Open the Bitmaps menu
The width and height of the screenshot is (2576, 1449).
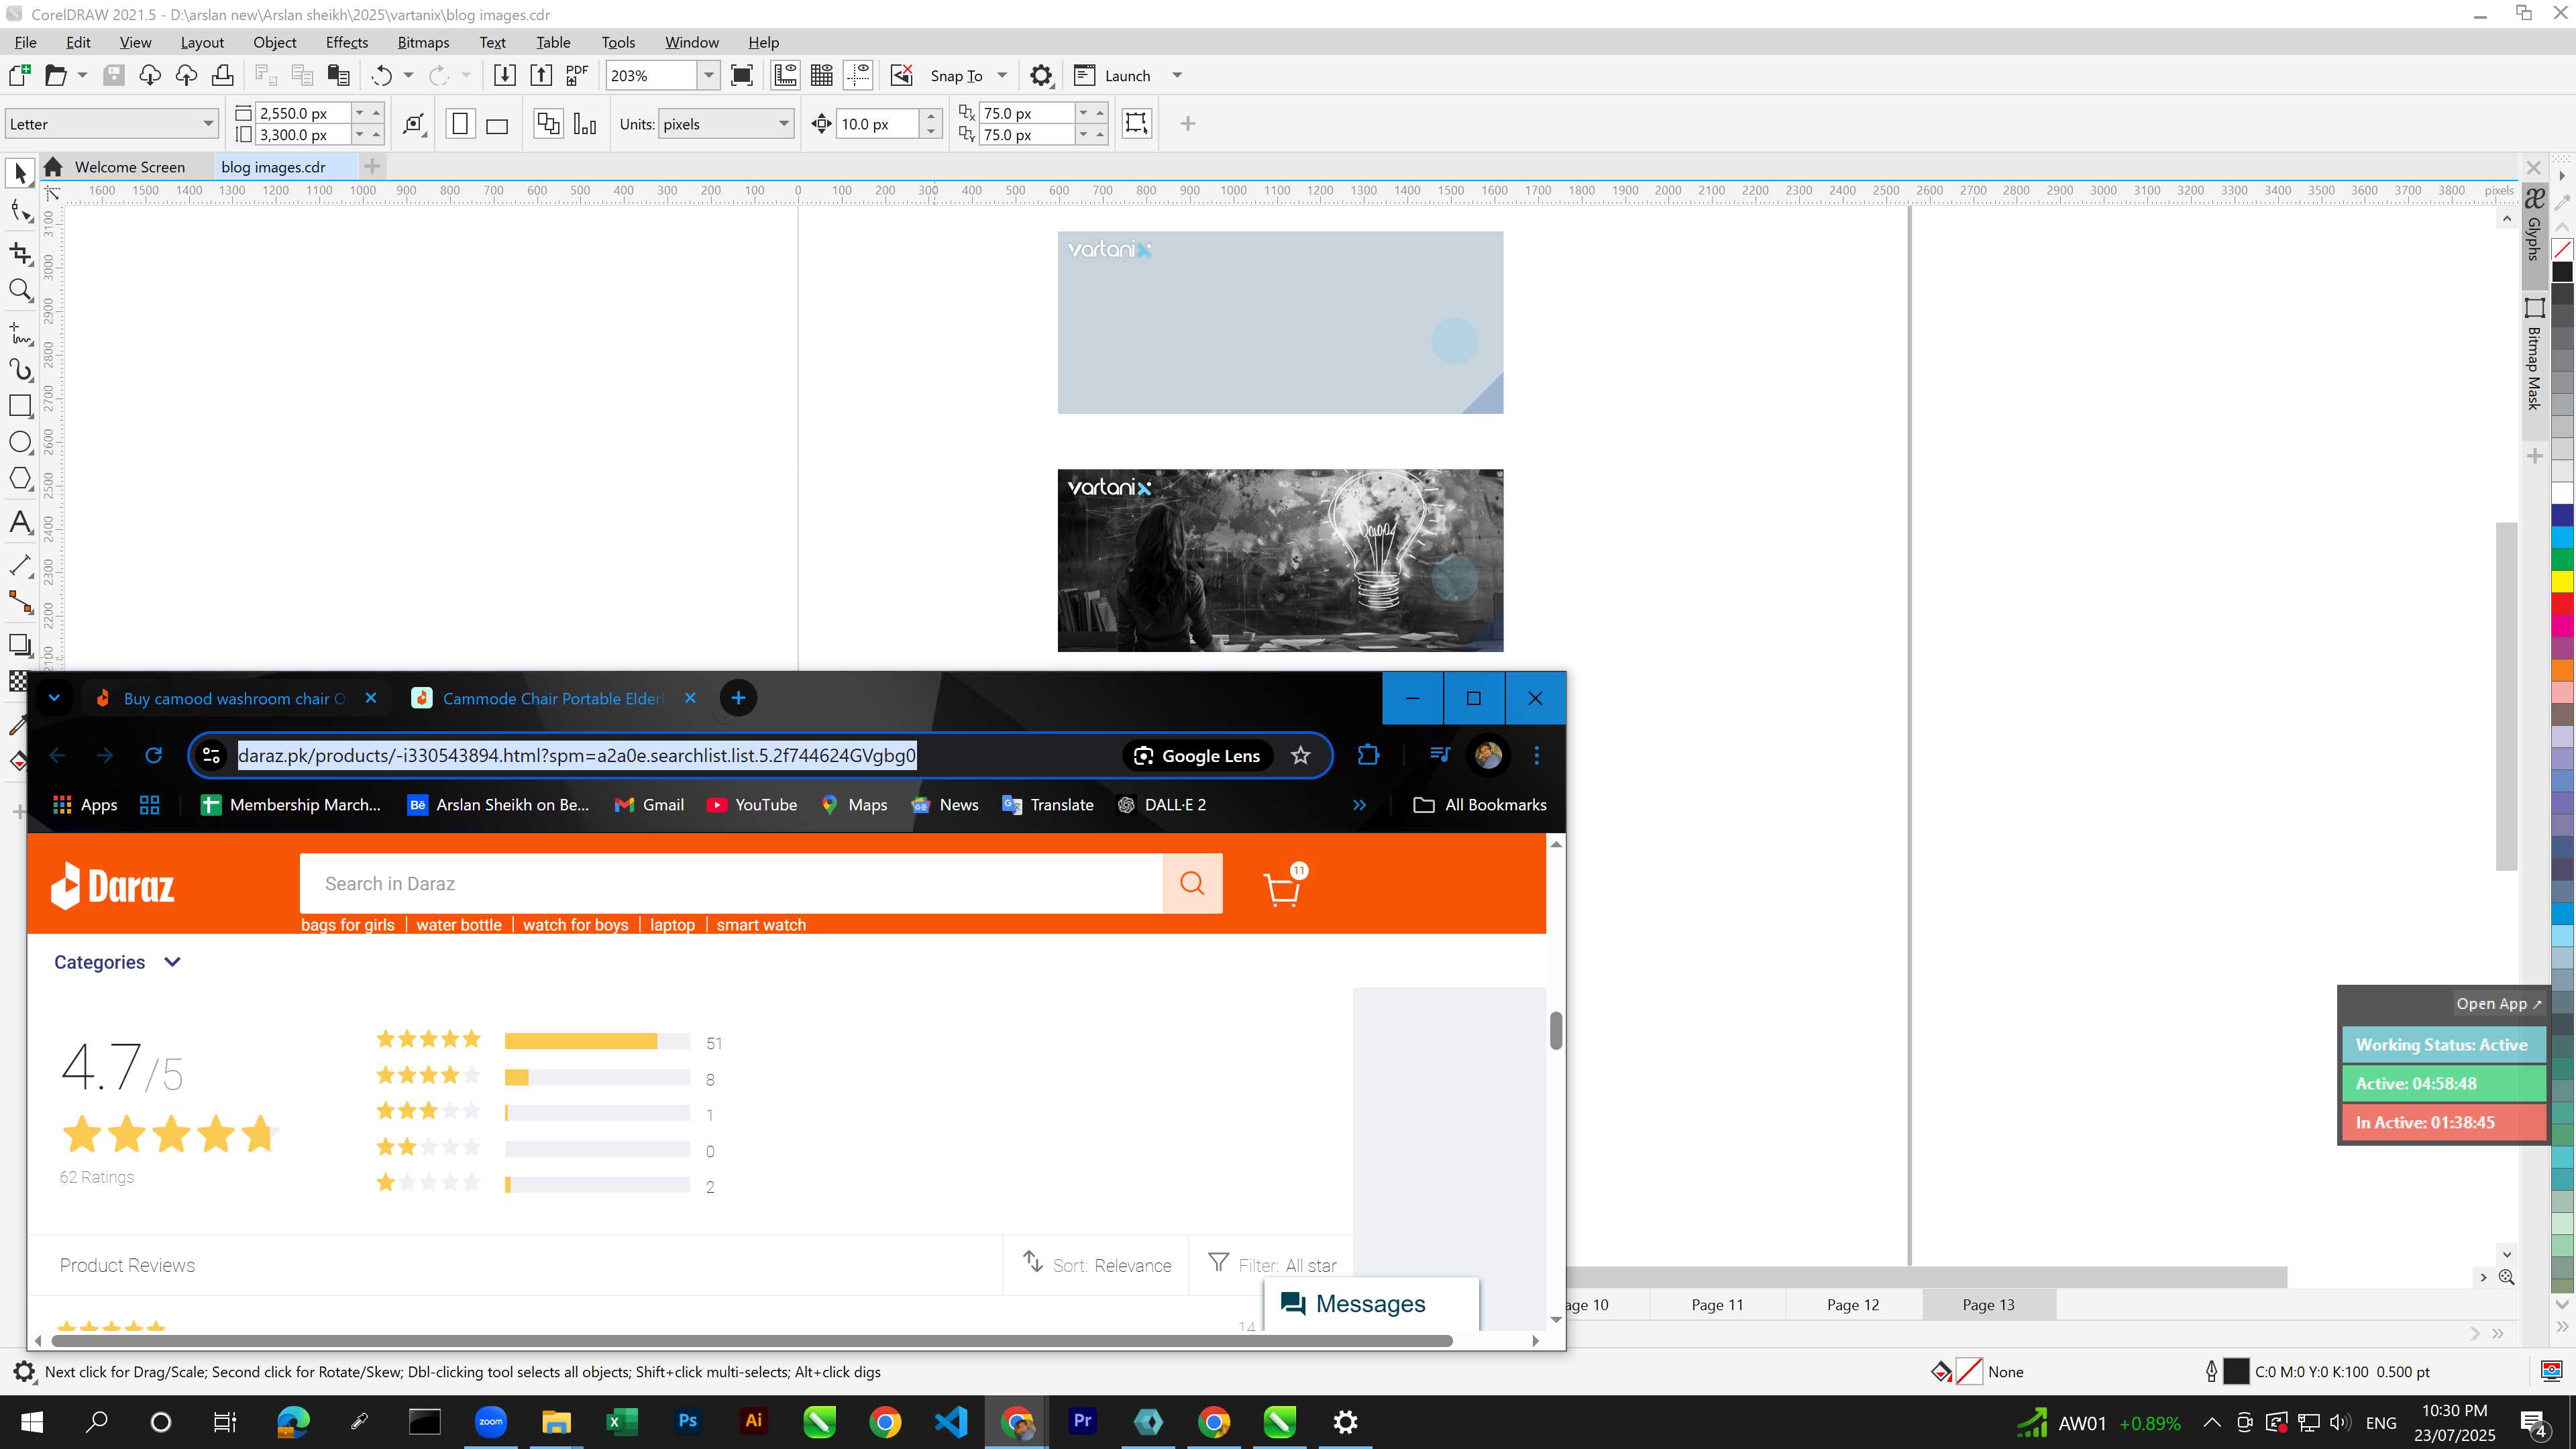pyautogui.click(x=423, y=42)
